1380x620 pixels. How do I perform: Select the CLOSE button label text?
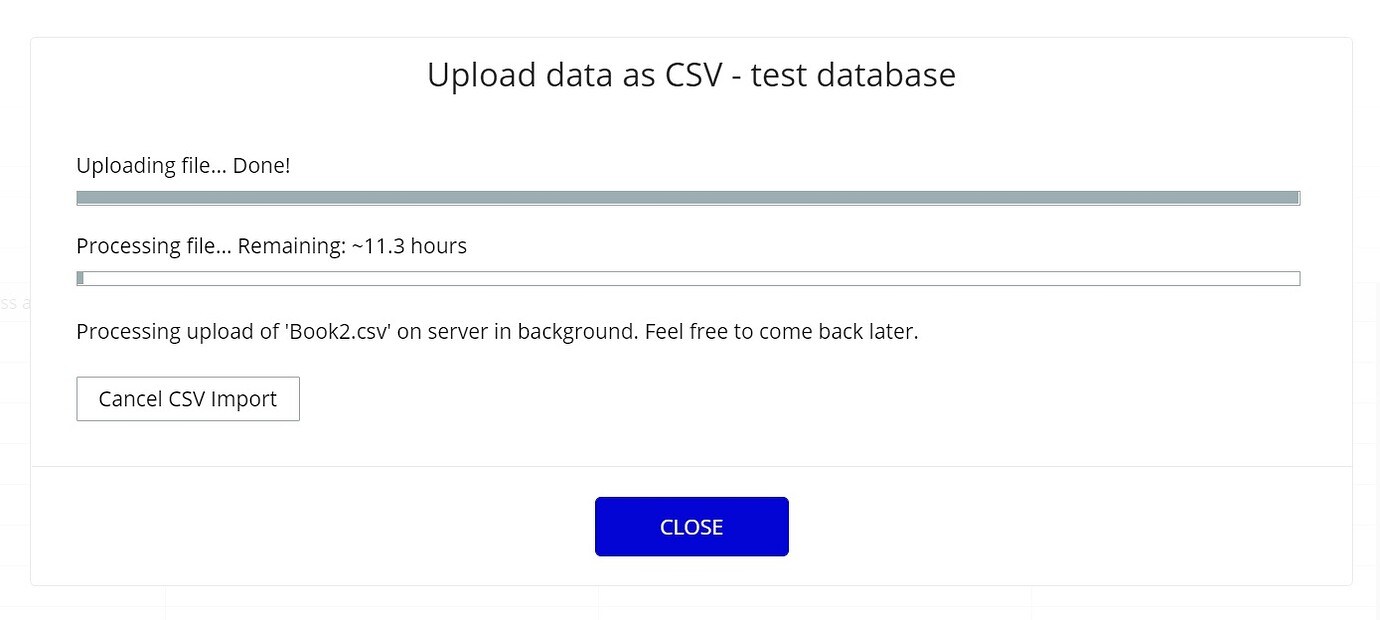692,527
